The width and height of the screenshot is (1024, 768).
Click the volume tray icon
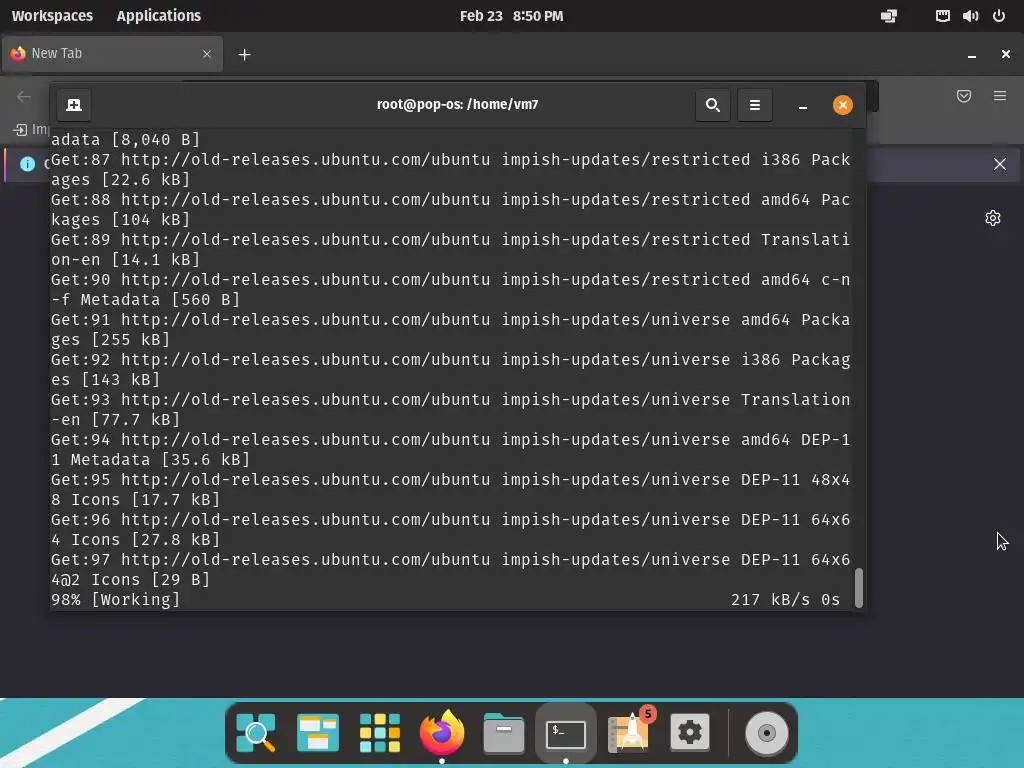(970, 16)
